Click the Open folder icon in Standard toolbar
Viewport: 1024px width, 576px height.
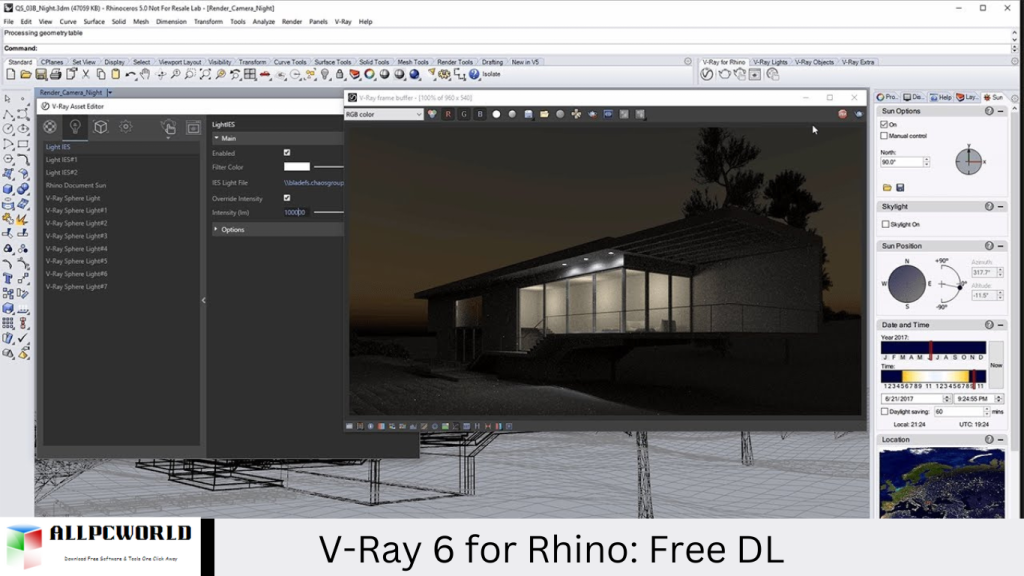pos(25,74)
